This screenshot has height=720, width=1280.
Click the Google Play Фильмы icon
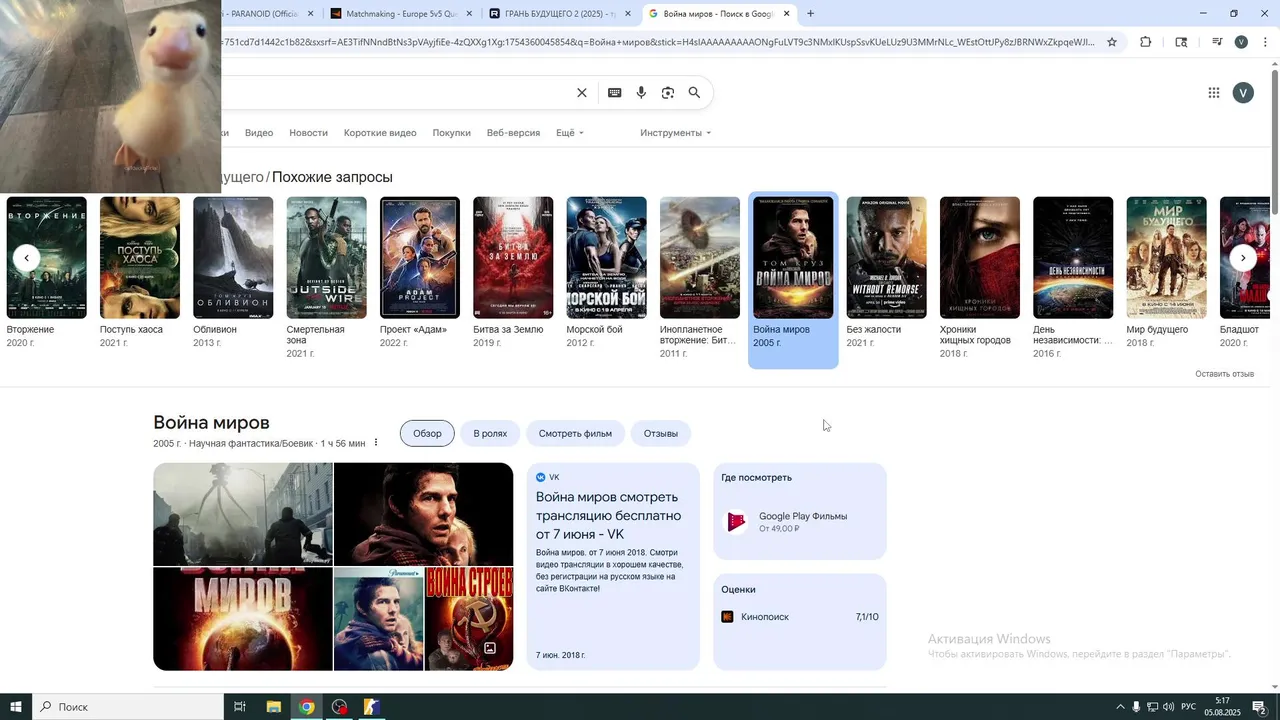(737, 522)
